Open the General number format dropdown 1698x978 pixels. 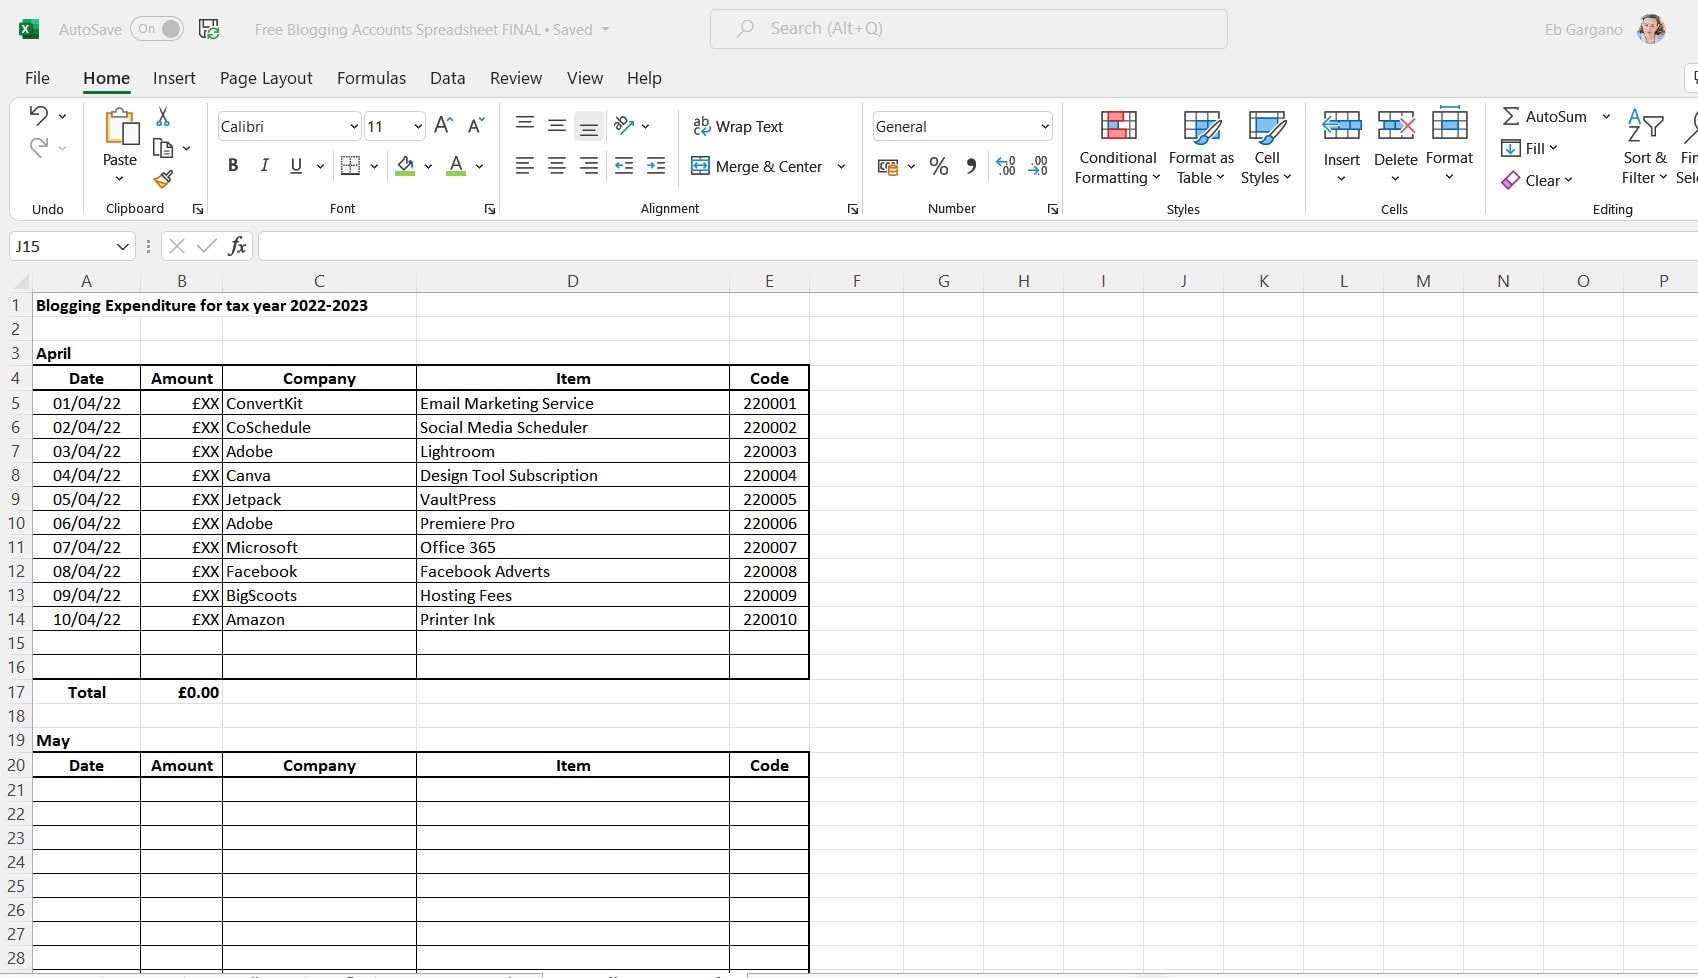point(1045,126)
